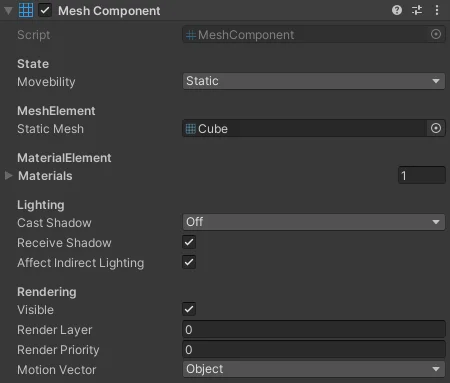
Task: Click the Render Layer value field
Action: [x=314, y=330]
